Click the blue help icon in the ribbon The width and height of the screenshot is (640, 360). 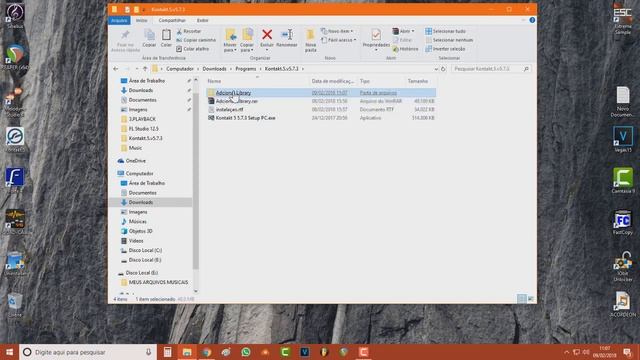(532, 20)
